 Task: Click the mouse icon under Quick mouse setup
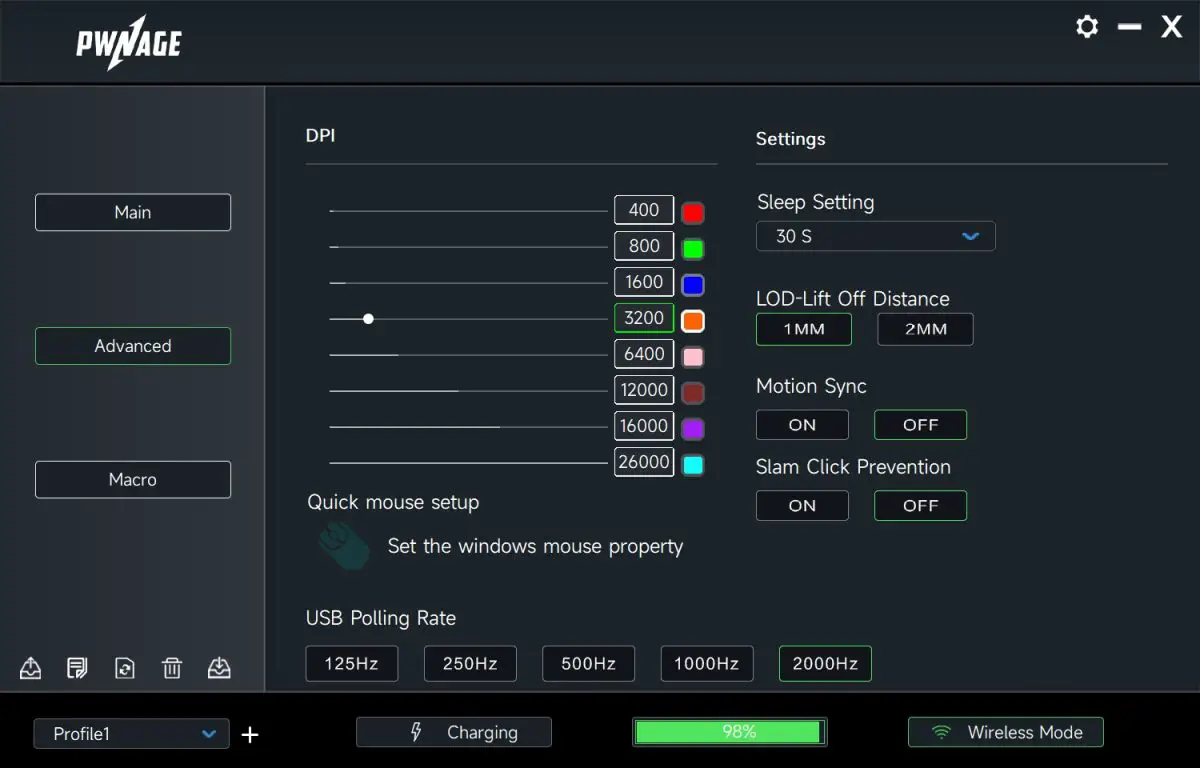tap(344, 546)
